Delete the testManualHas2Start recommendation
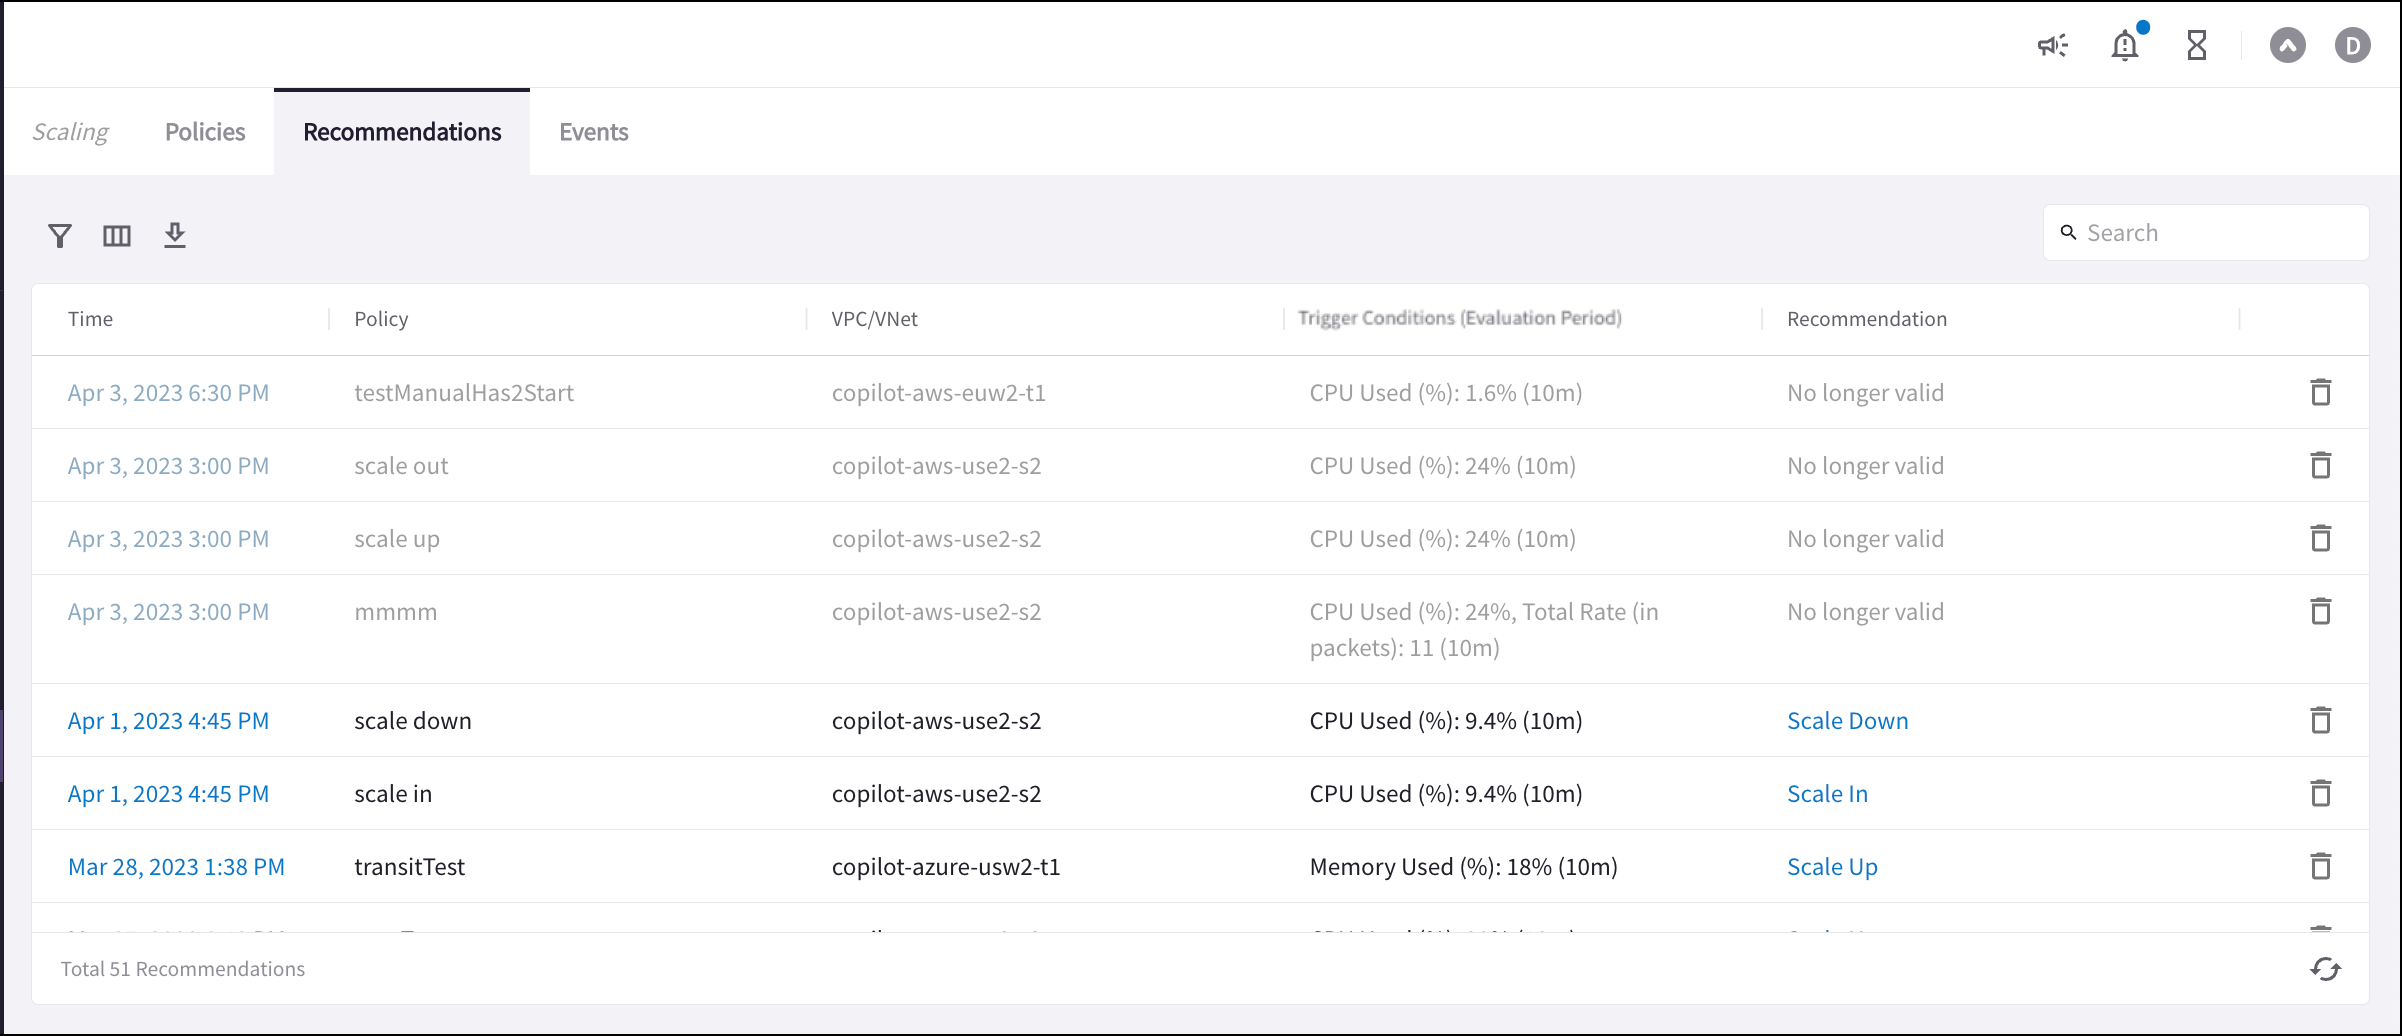The width and height of the screenshot is (2402, 1036). [x=2321, y=392]
